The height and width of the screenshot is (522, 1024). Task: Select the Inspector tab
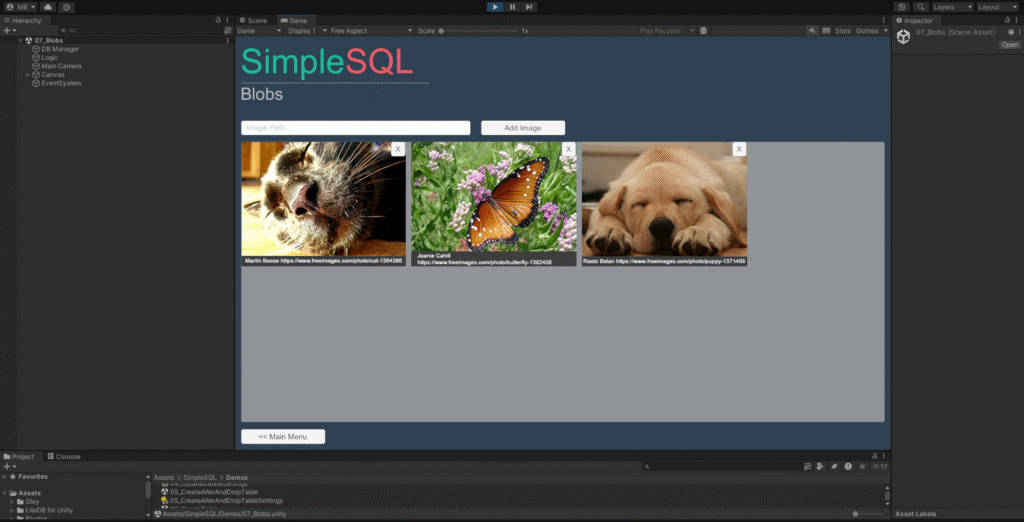click(914, 20)
